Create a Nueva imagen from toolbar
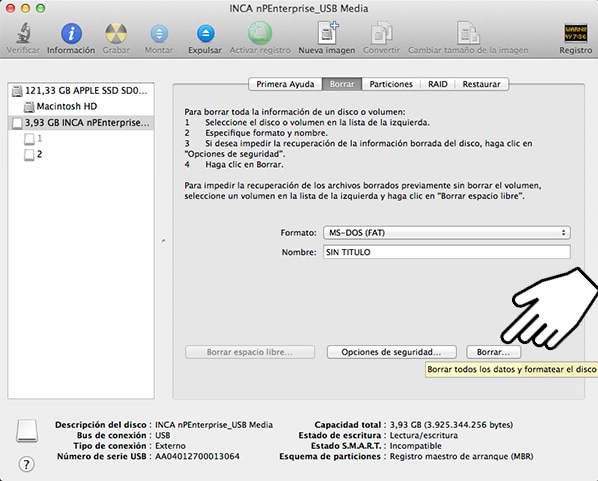The height and width of the screenshot is (481, 598). 327,33
